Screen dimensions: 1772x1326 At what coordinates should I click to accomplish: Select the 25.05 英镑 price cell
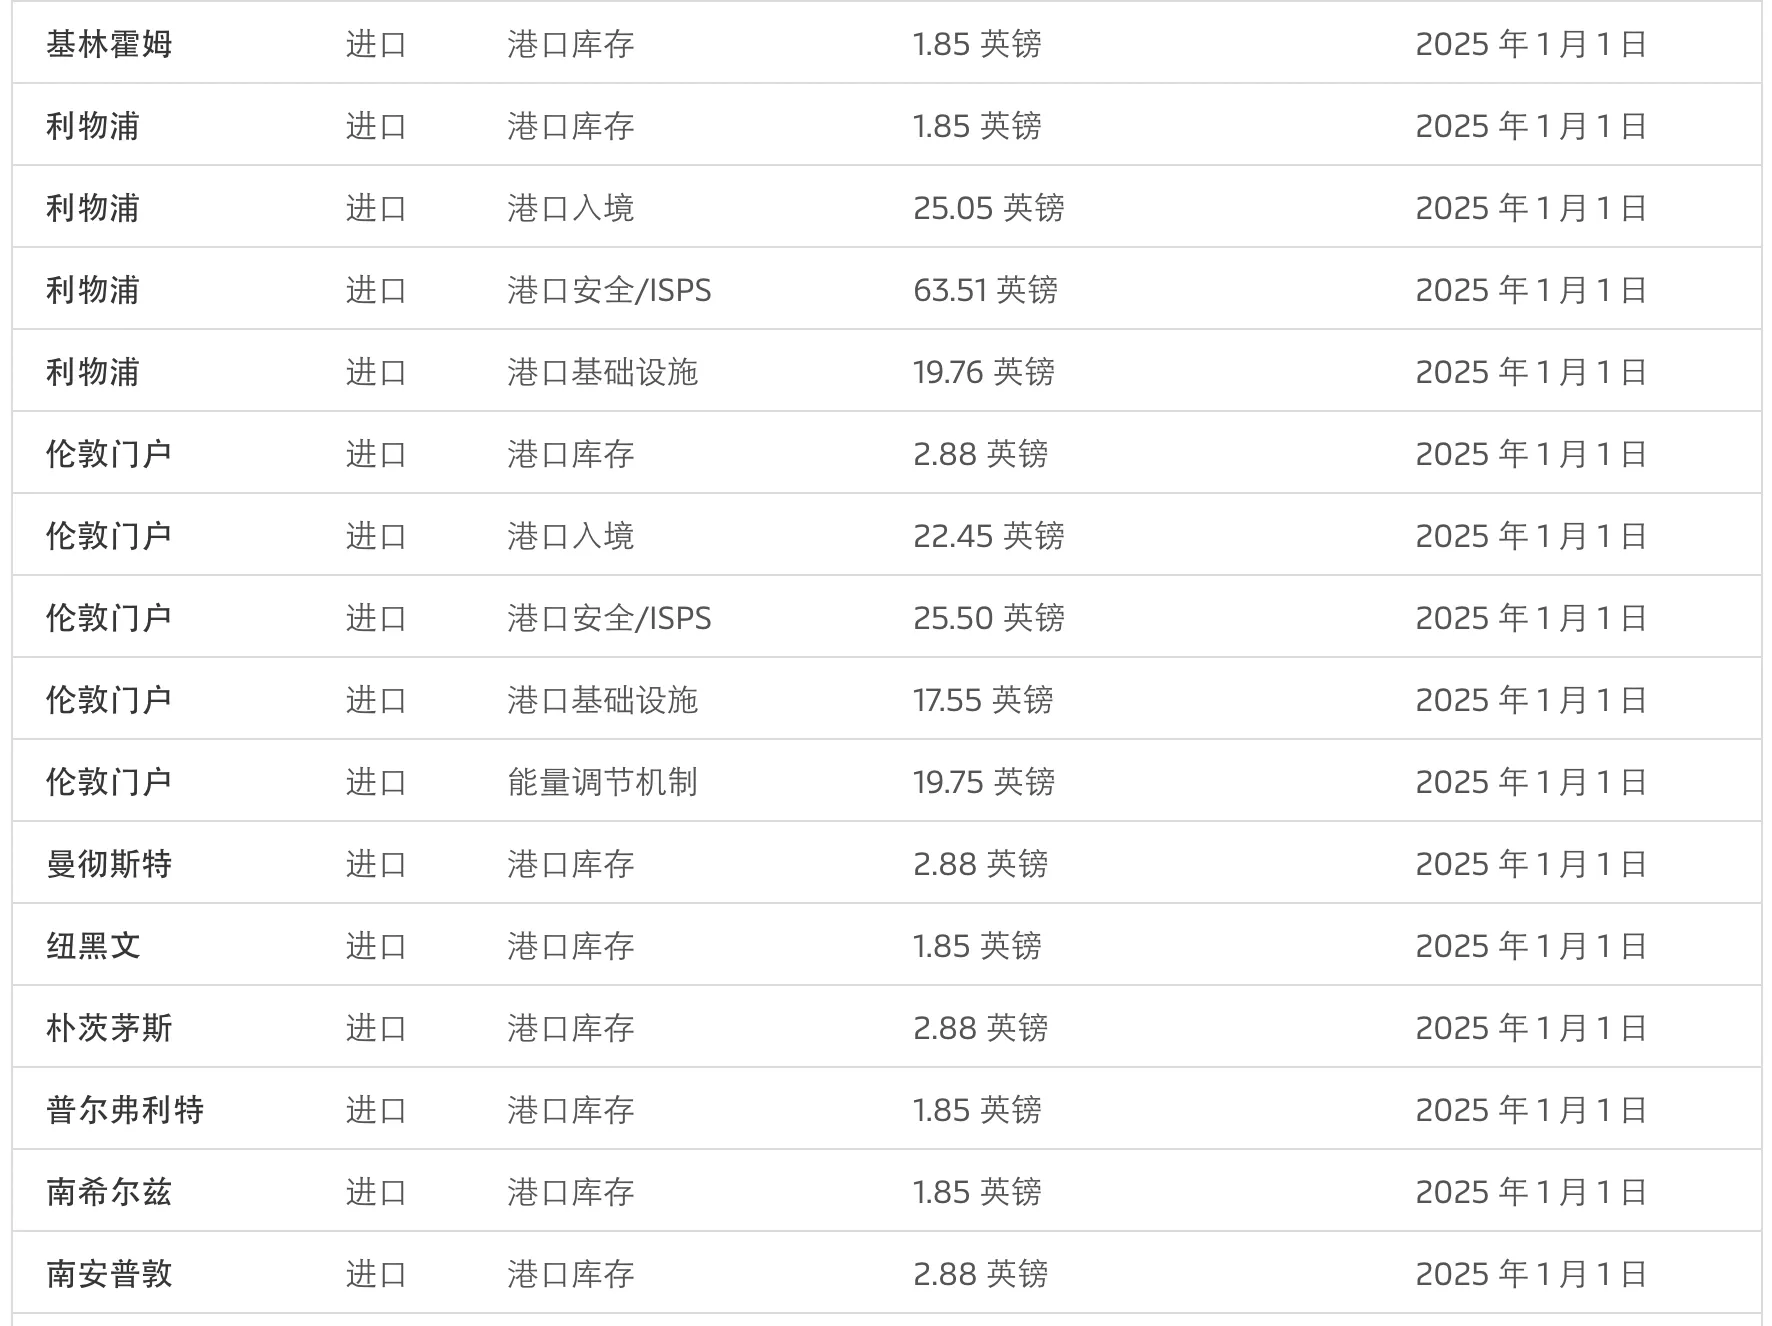point(988,208)
